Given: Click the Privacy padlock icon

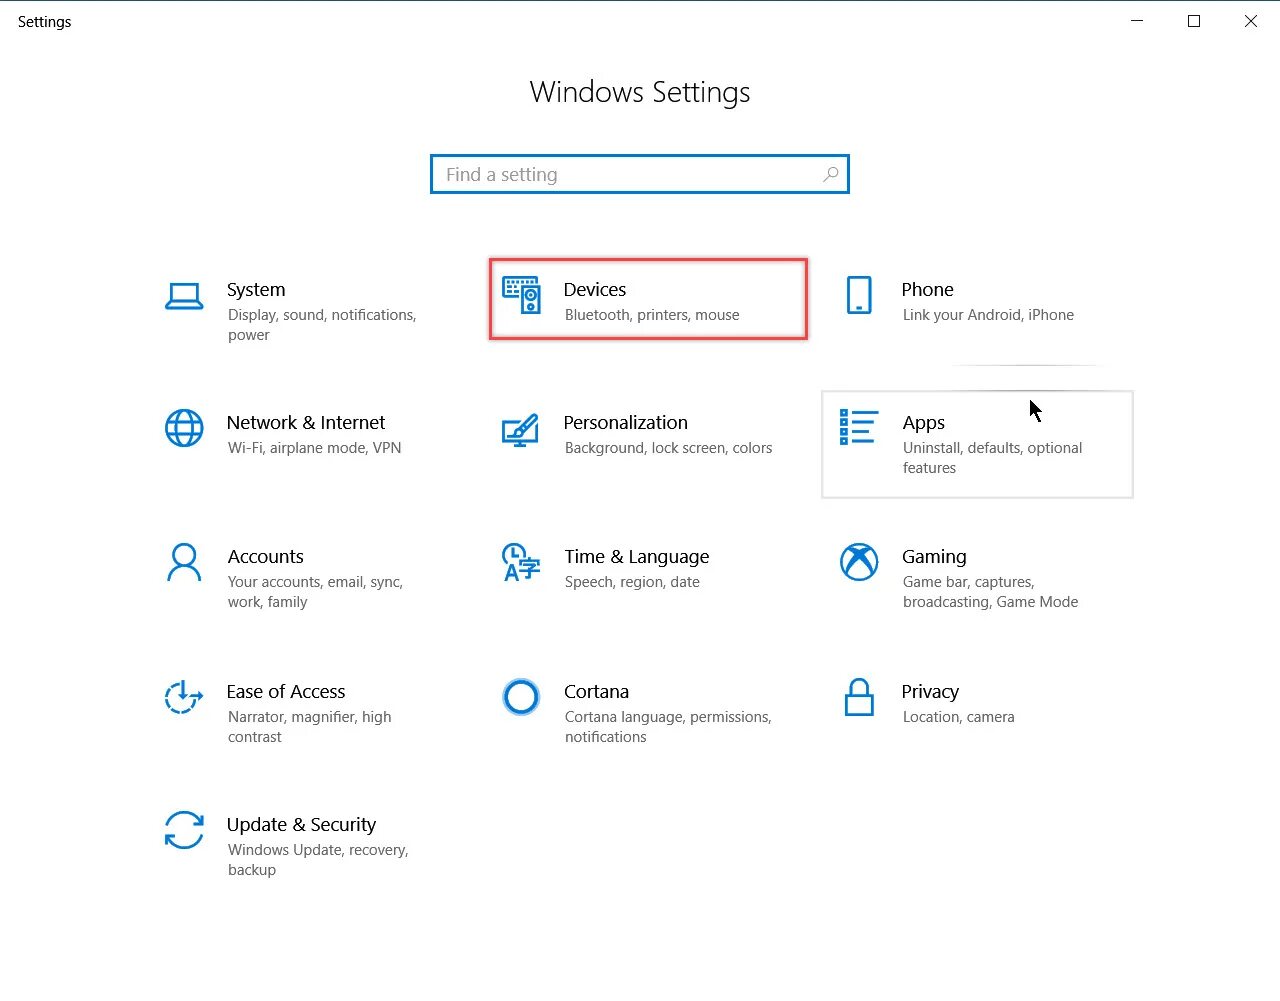Looking at the screenshot, I should pyautogui.click(x=859, y=697).
